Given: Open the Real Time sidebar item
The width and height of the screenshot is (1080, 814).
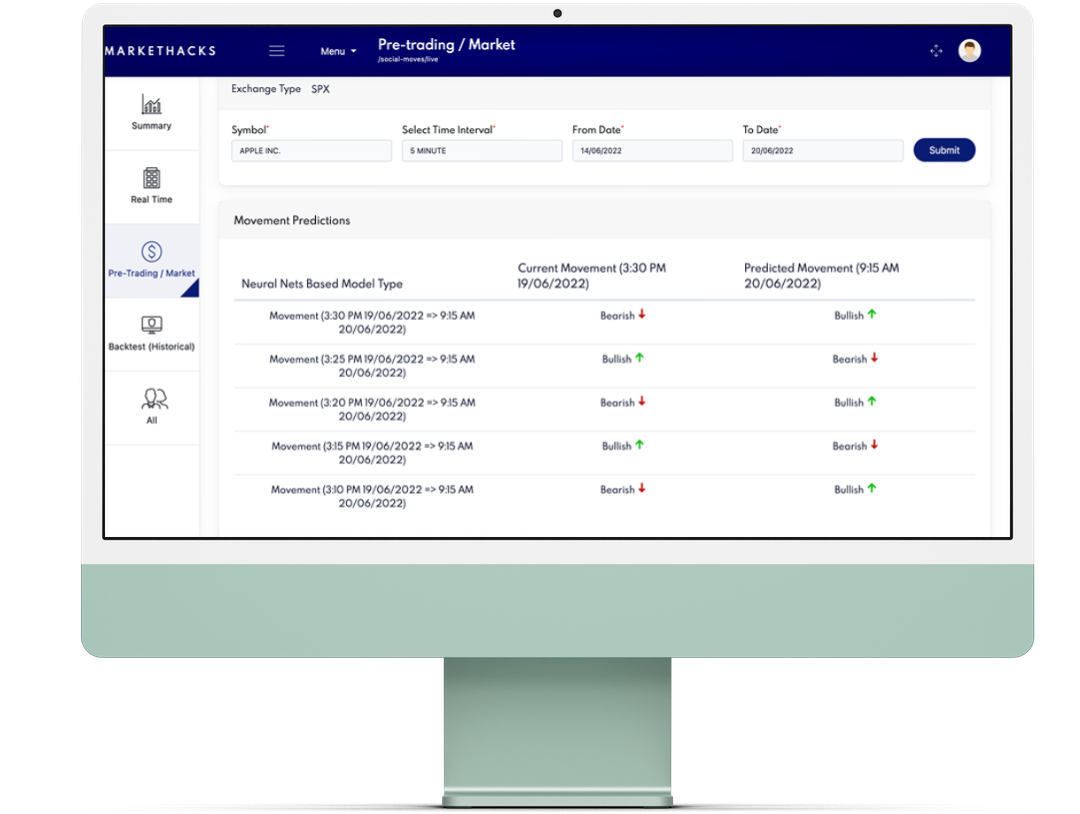Looking at the screenshot, I should coord(152,186).
